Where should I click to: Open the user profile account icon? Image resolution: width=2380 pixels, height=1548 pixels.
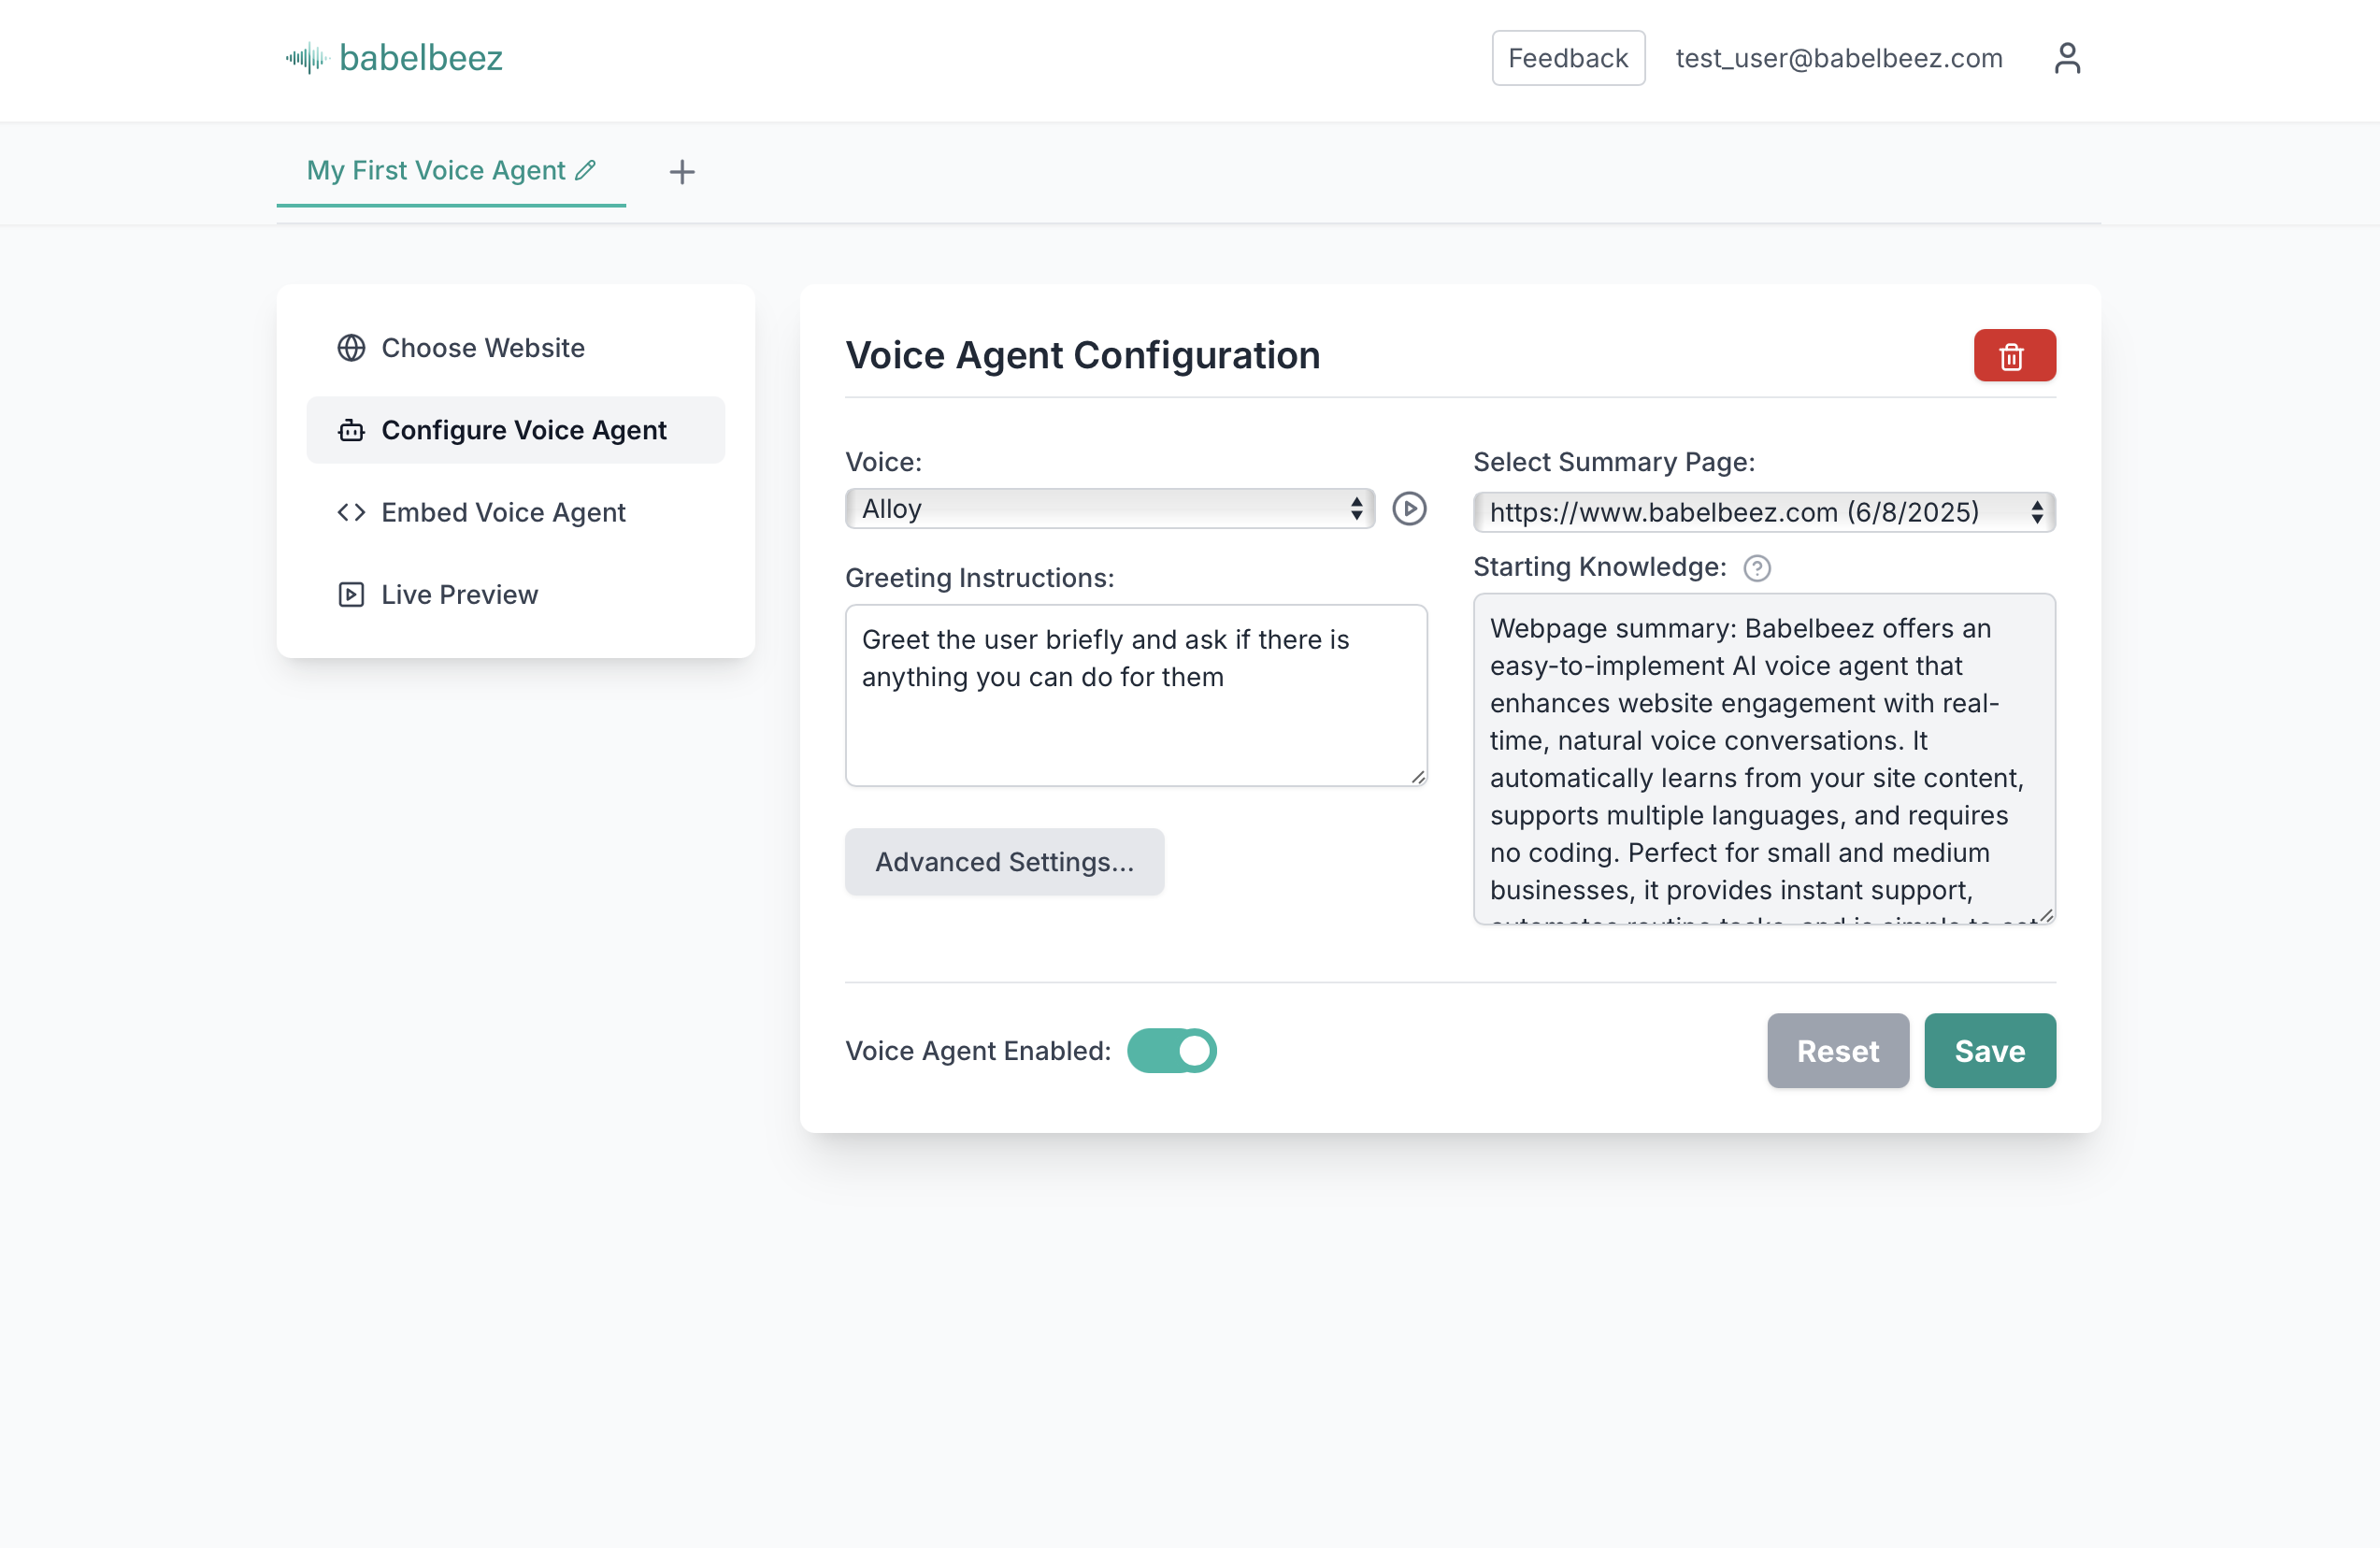coord(2067,58)
